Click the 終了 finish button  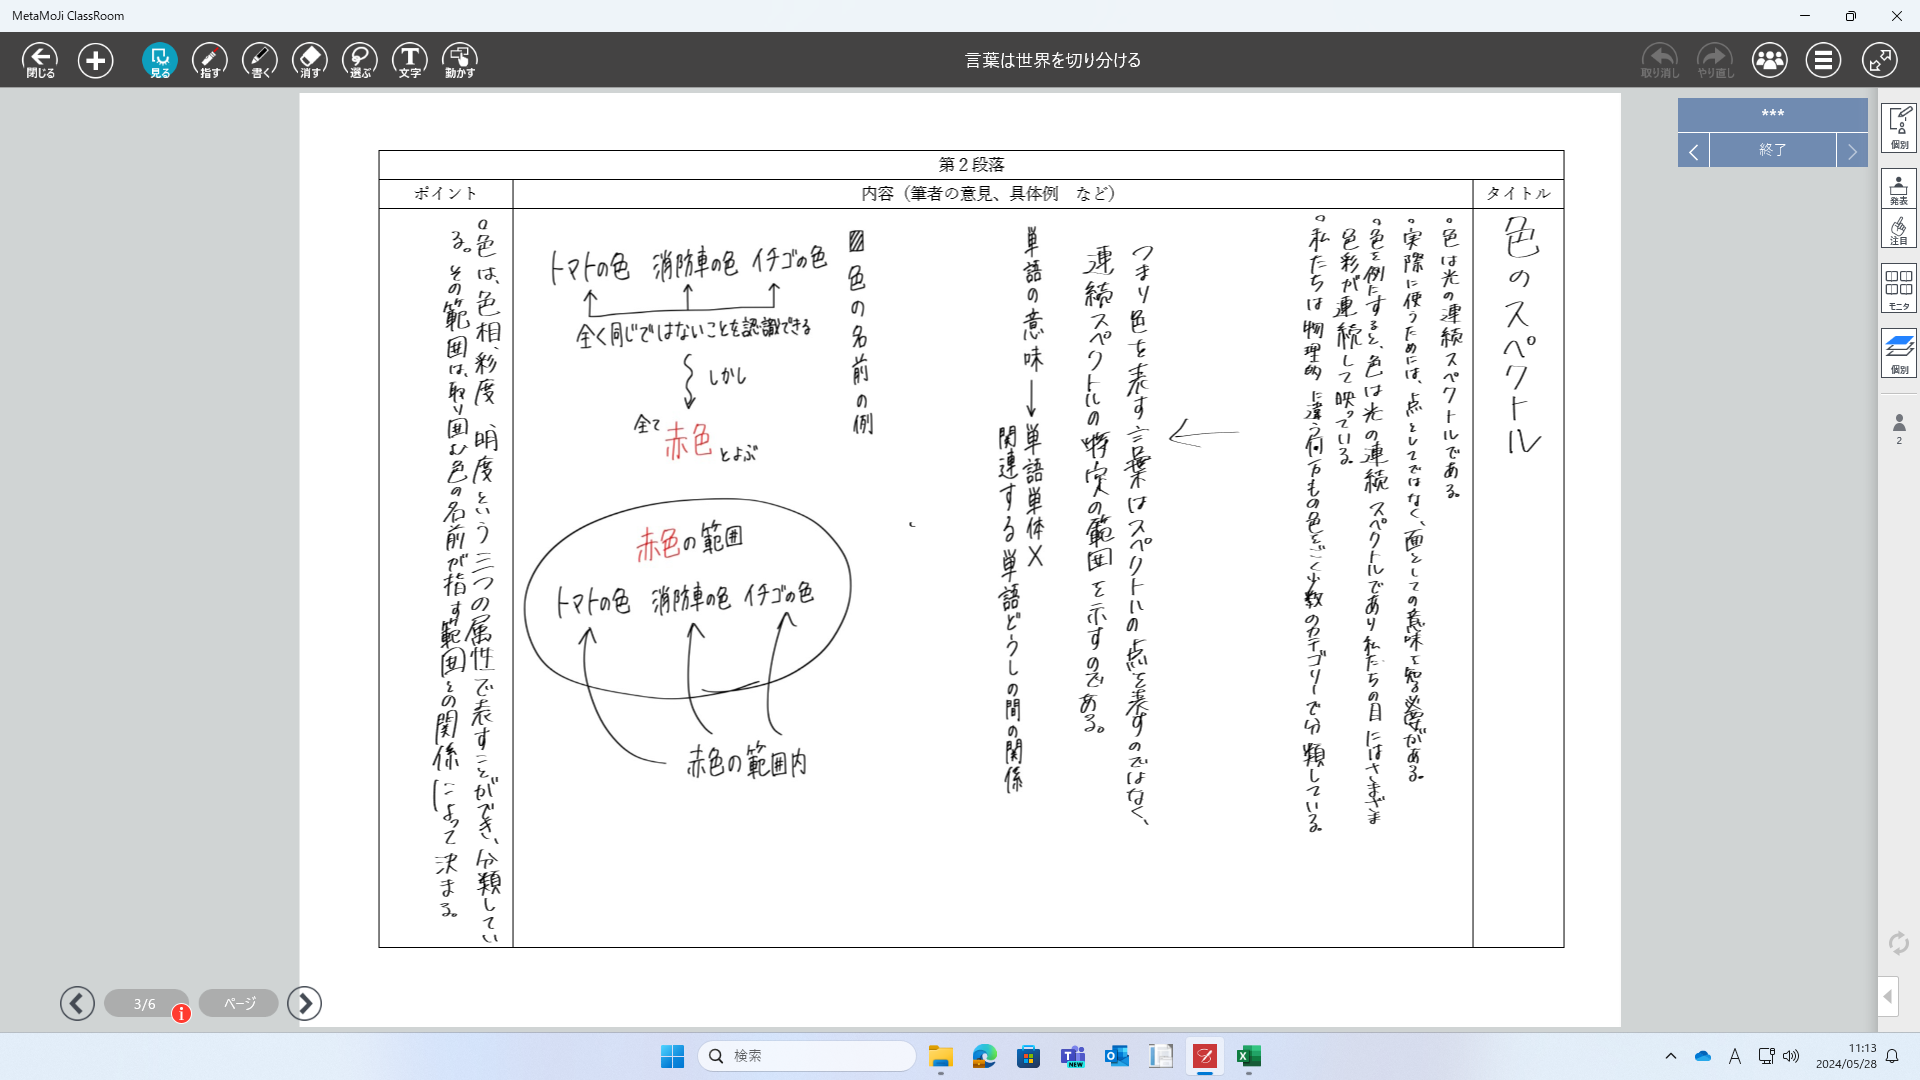point(1772,150)
